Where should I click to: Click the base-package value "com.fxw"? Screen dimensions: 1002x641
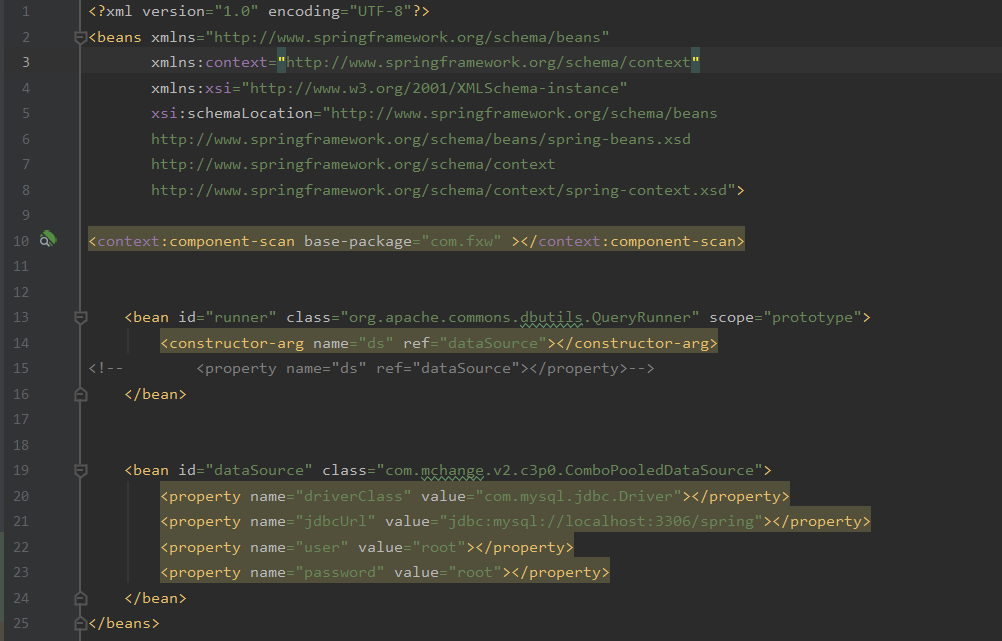(x=461, y=241)
